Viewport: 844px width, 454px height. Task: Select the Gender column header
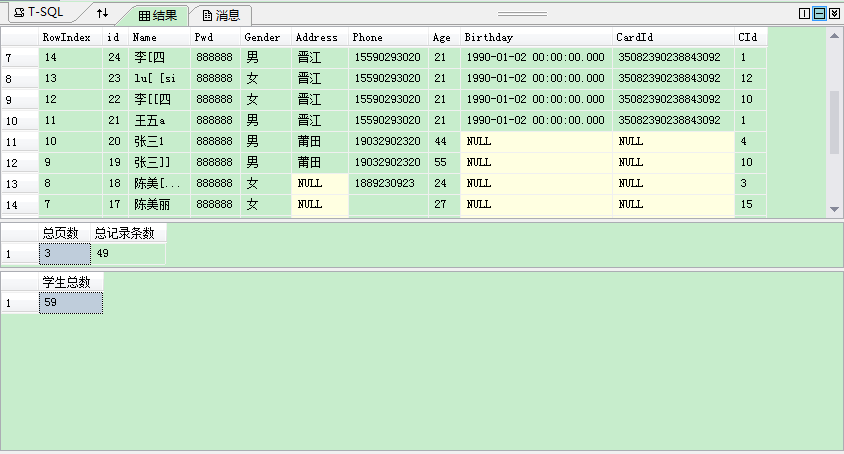(266, 37)
